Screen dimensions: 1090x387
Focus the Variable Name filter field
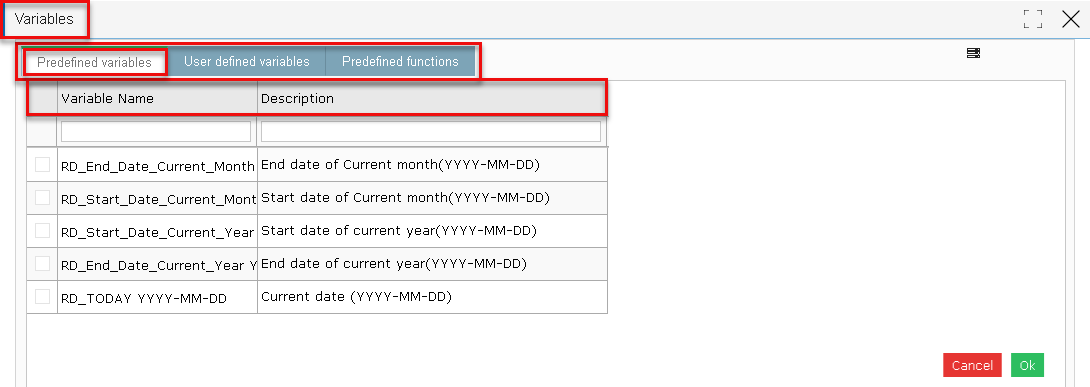click(x=156, y=131)
